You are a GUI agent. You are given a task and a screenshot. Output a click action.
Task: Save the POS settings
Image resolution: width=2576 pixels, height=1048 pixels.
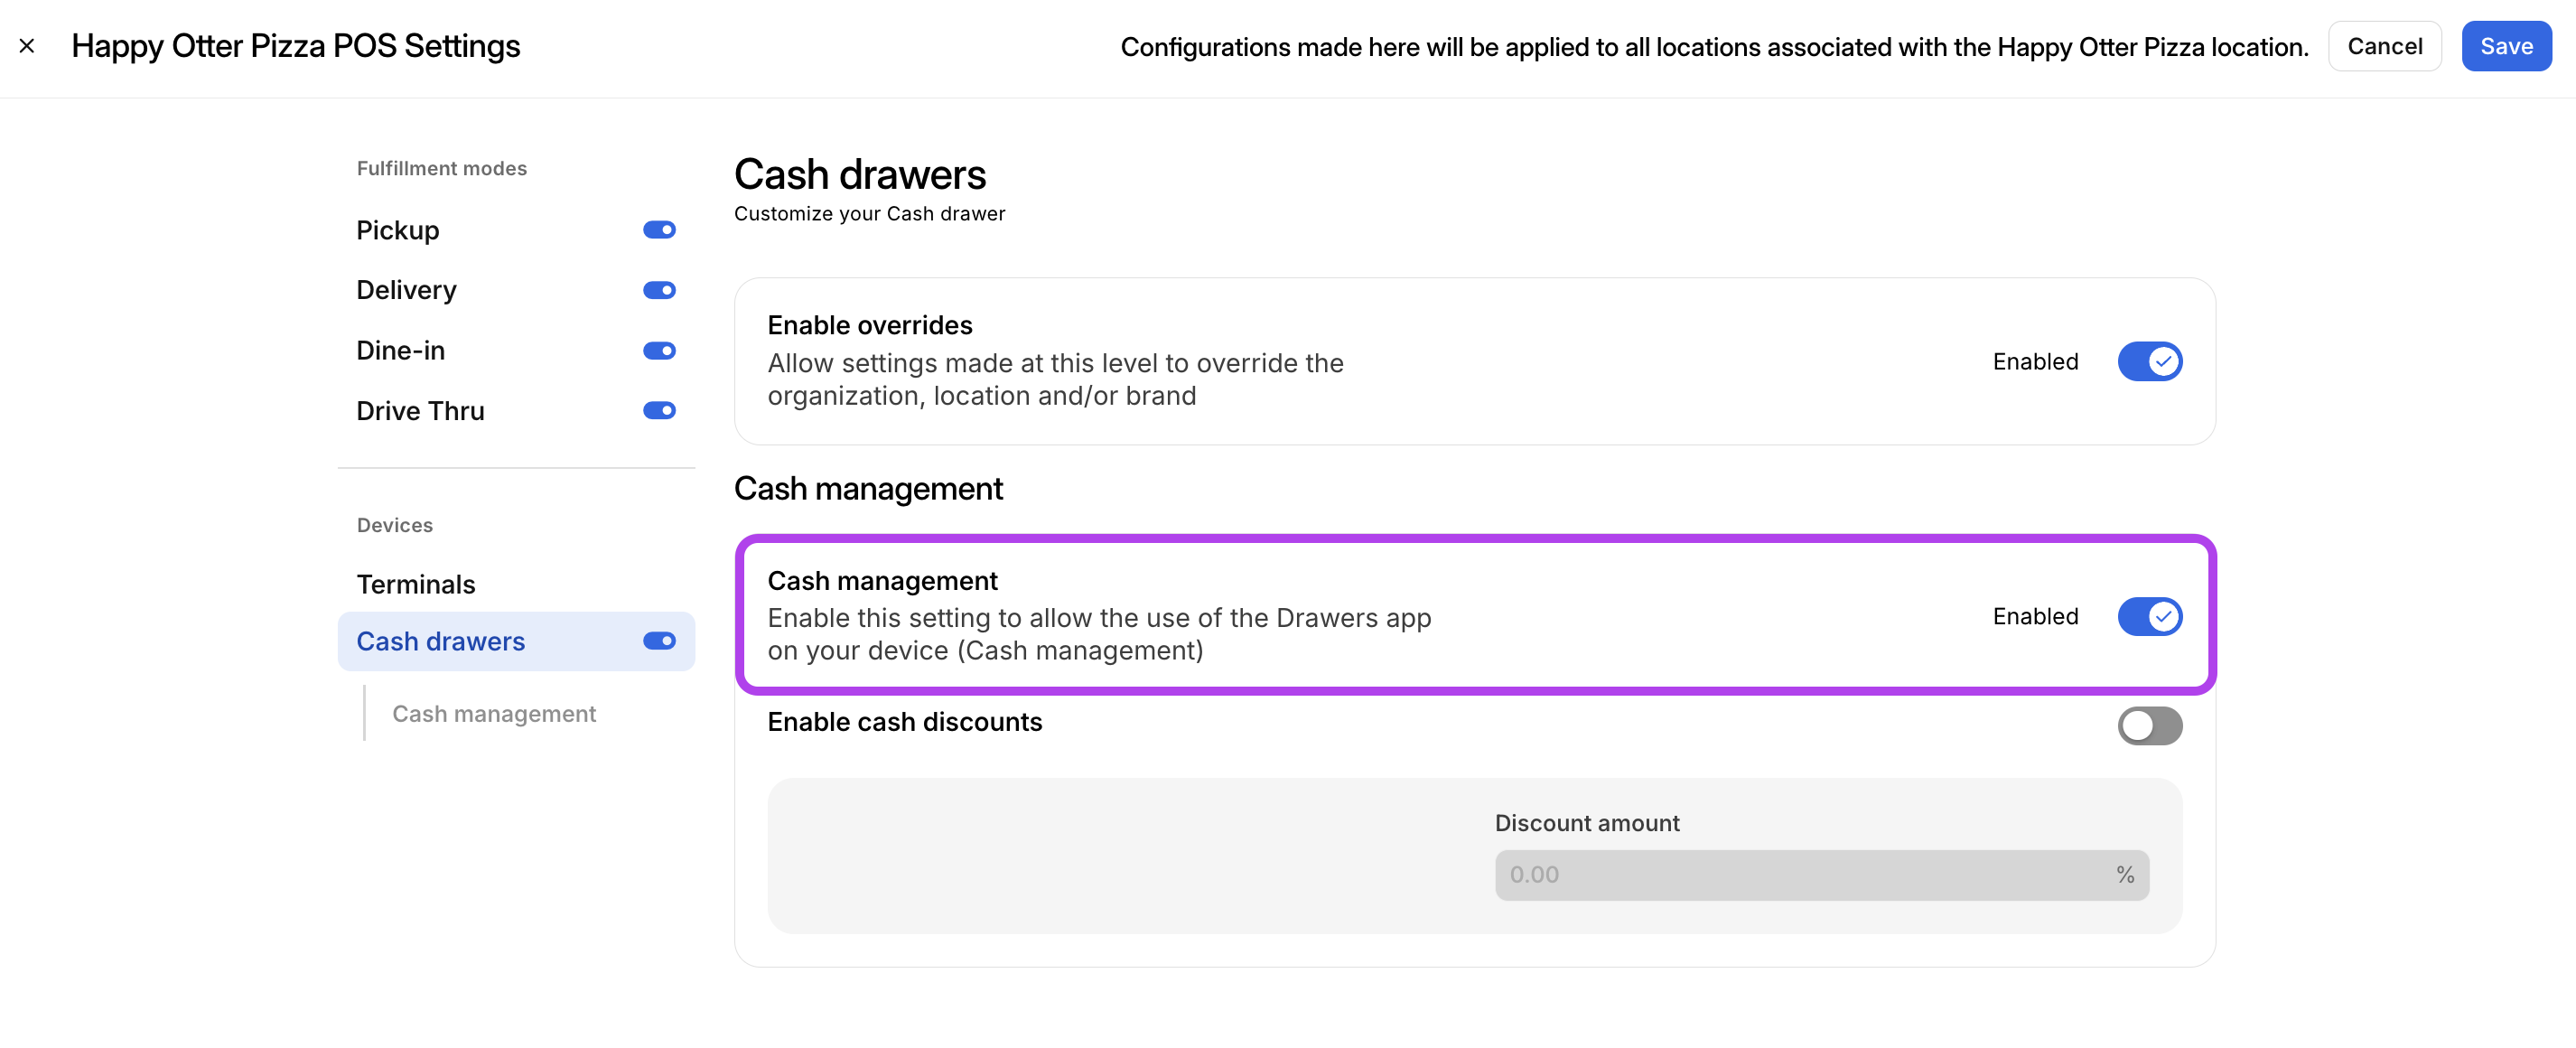click(x=2505, y=46)
